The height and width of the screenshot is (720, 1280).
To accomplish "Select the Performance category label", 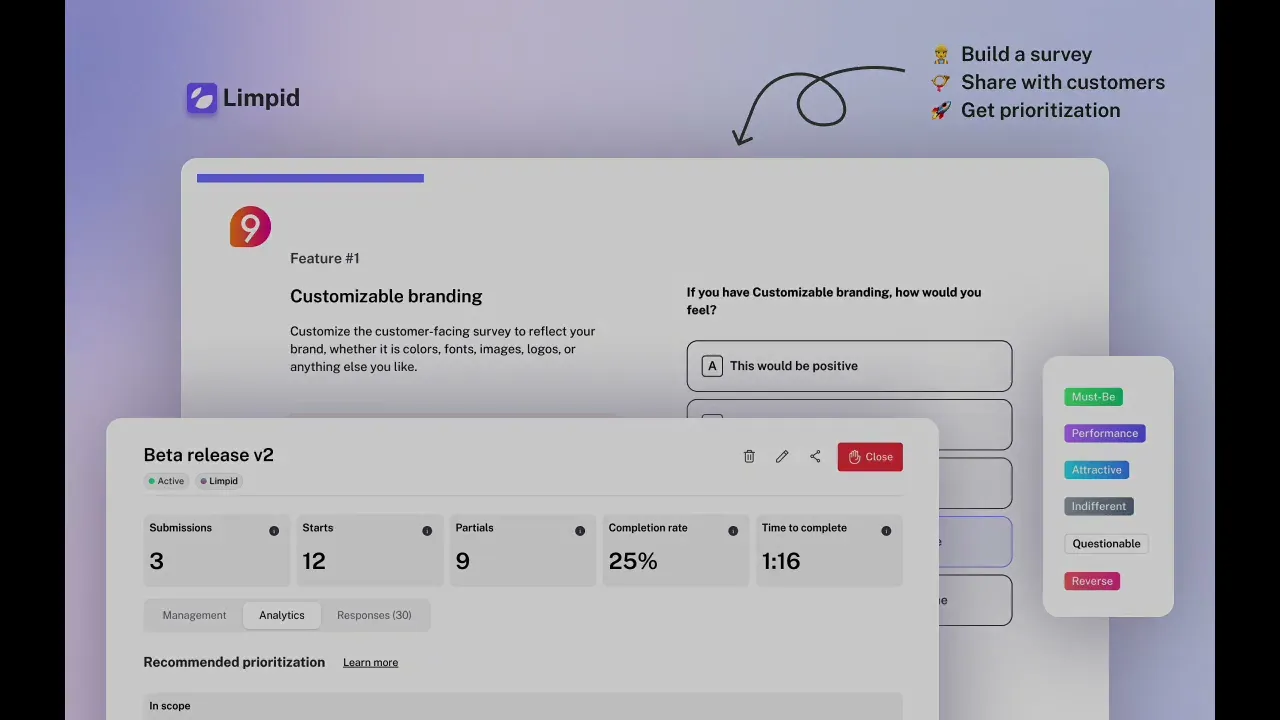I will (x=1105, y=433).
